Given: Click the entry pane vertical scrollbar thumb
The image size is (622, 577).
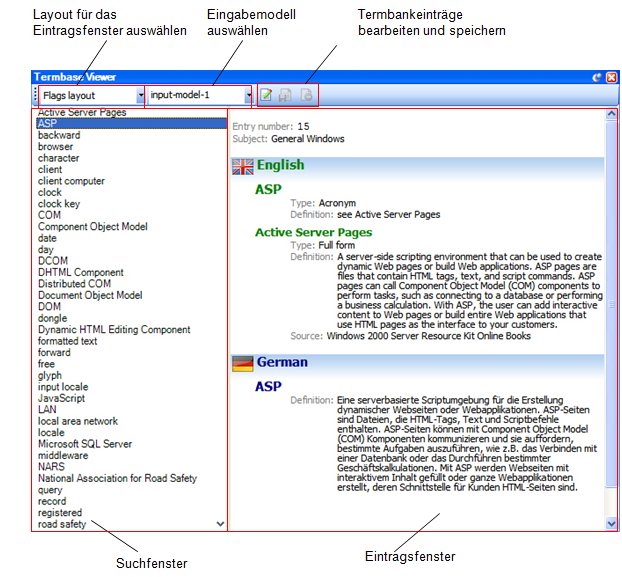Looking at the screenshot, I should pyautogui.click(x=611, y=303).
